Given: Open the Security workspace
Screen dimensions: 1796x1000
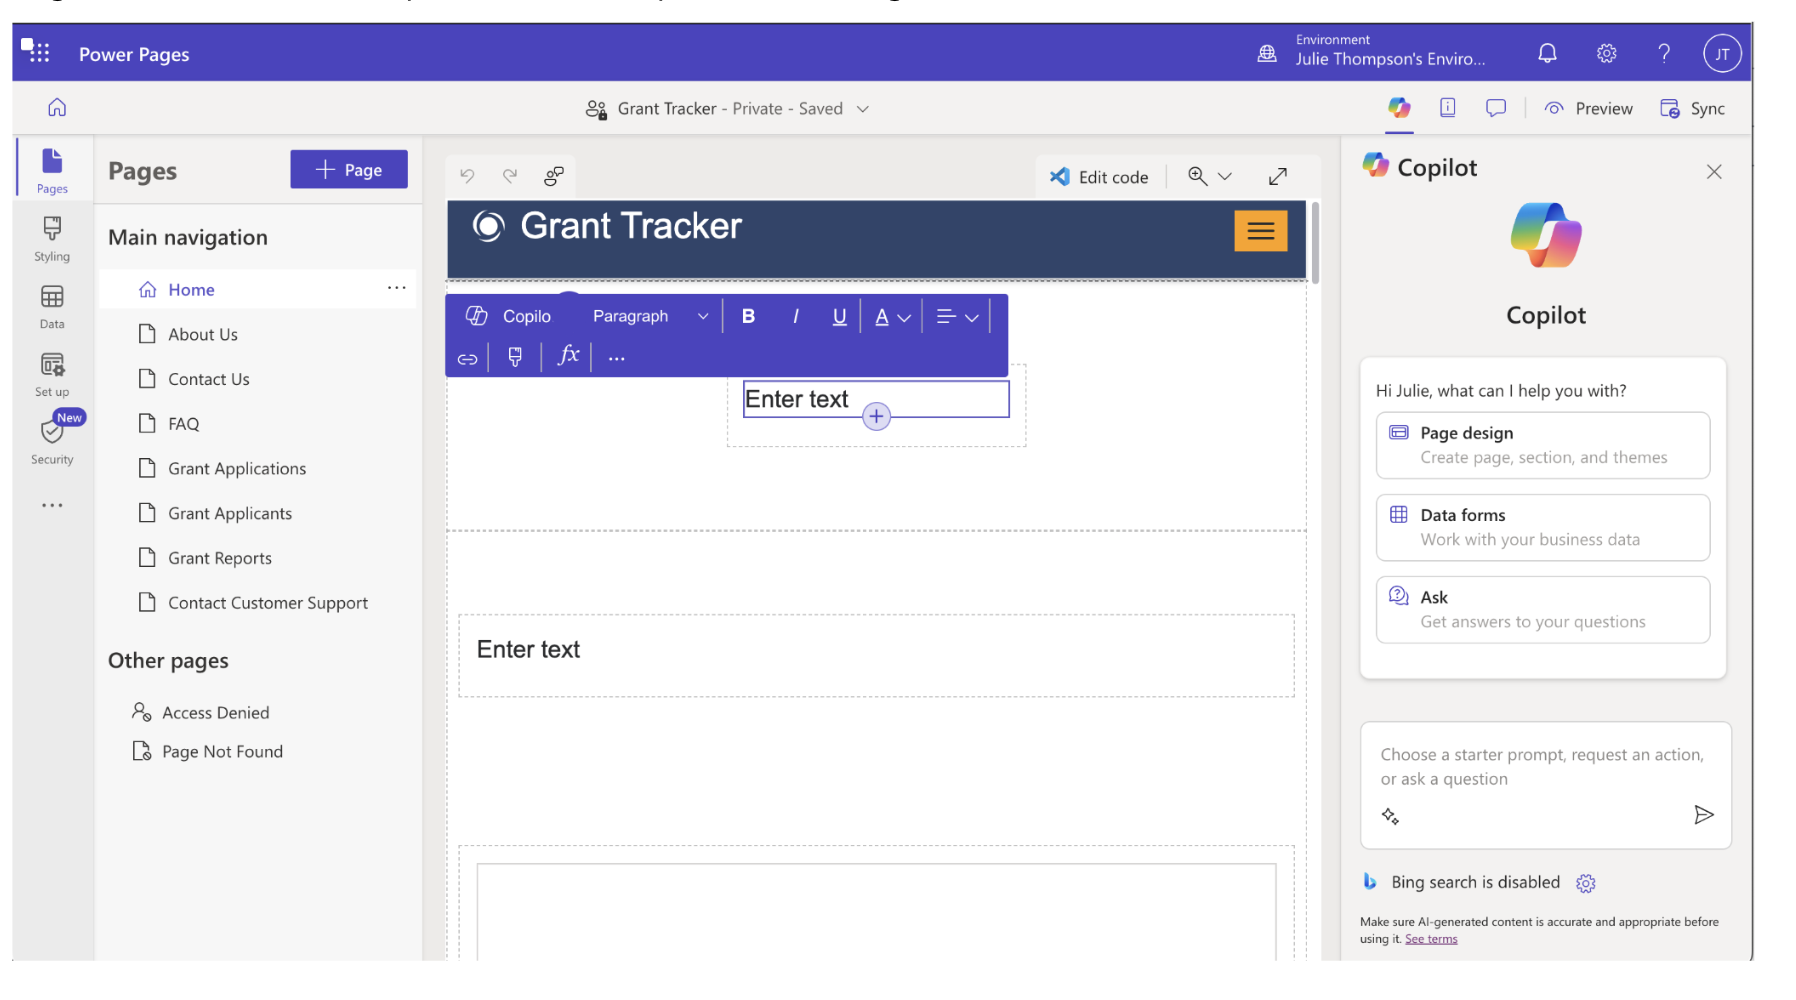Looking at the screenshot, I should pos(52,441).
